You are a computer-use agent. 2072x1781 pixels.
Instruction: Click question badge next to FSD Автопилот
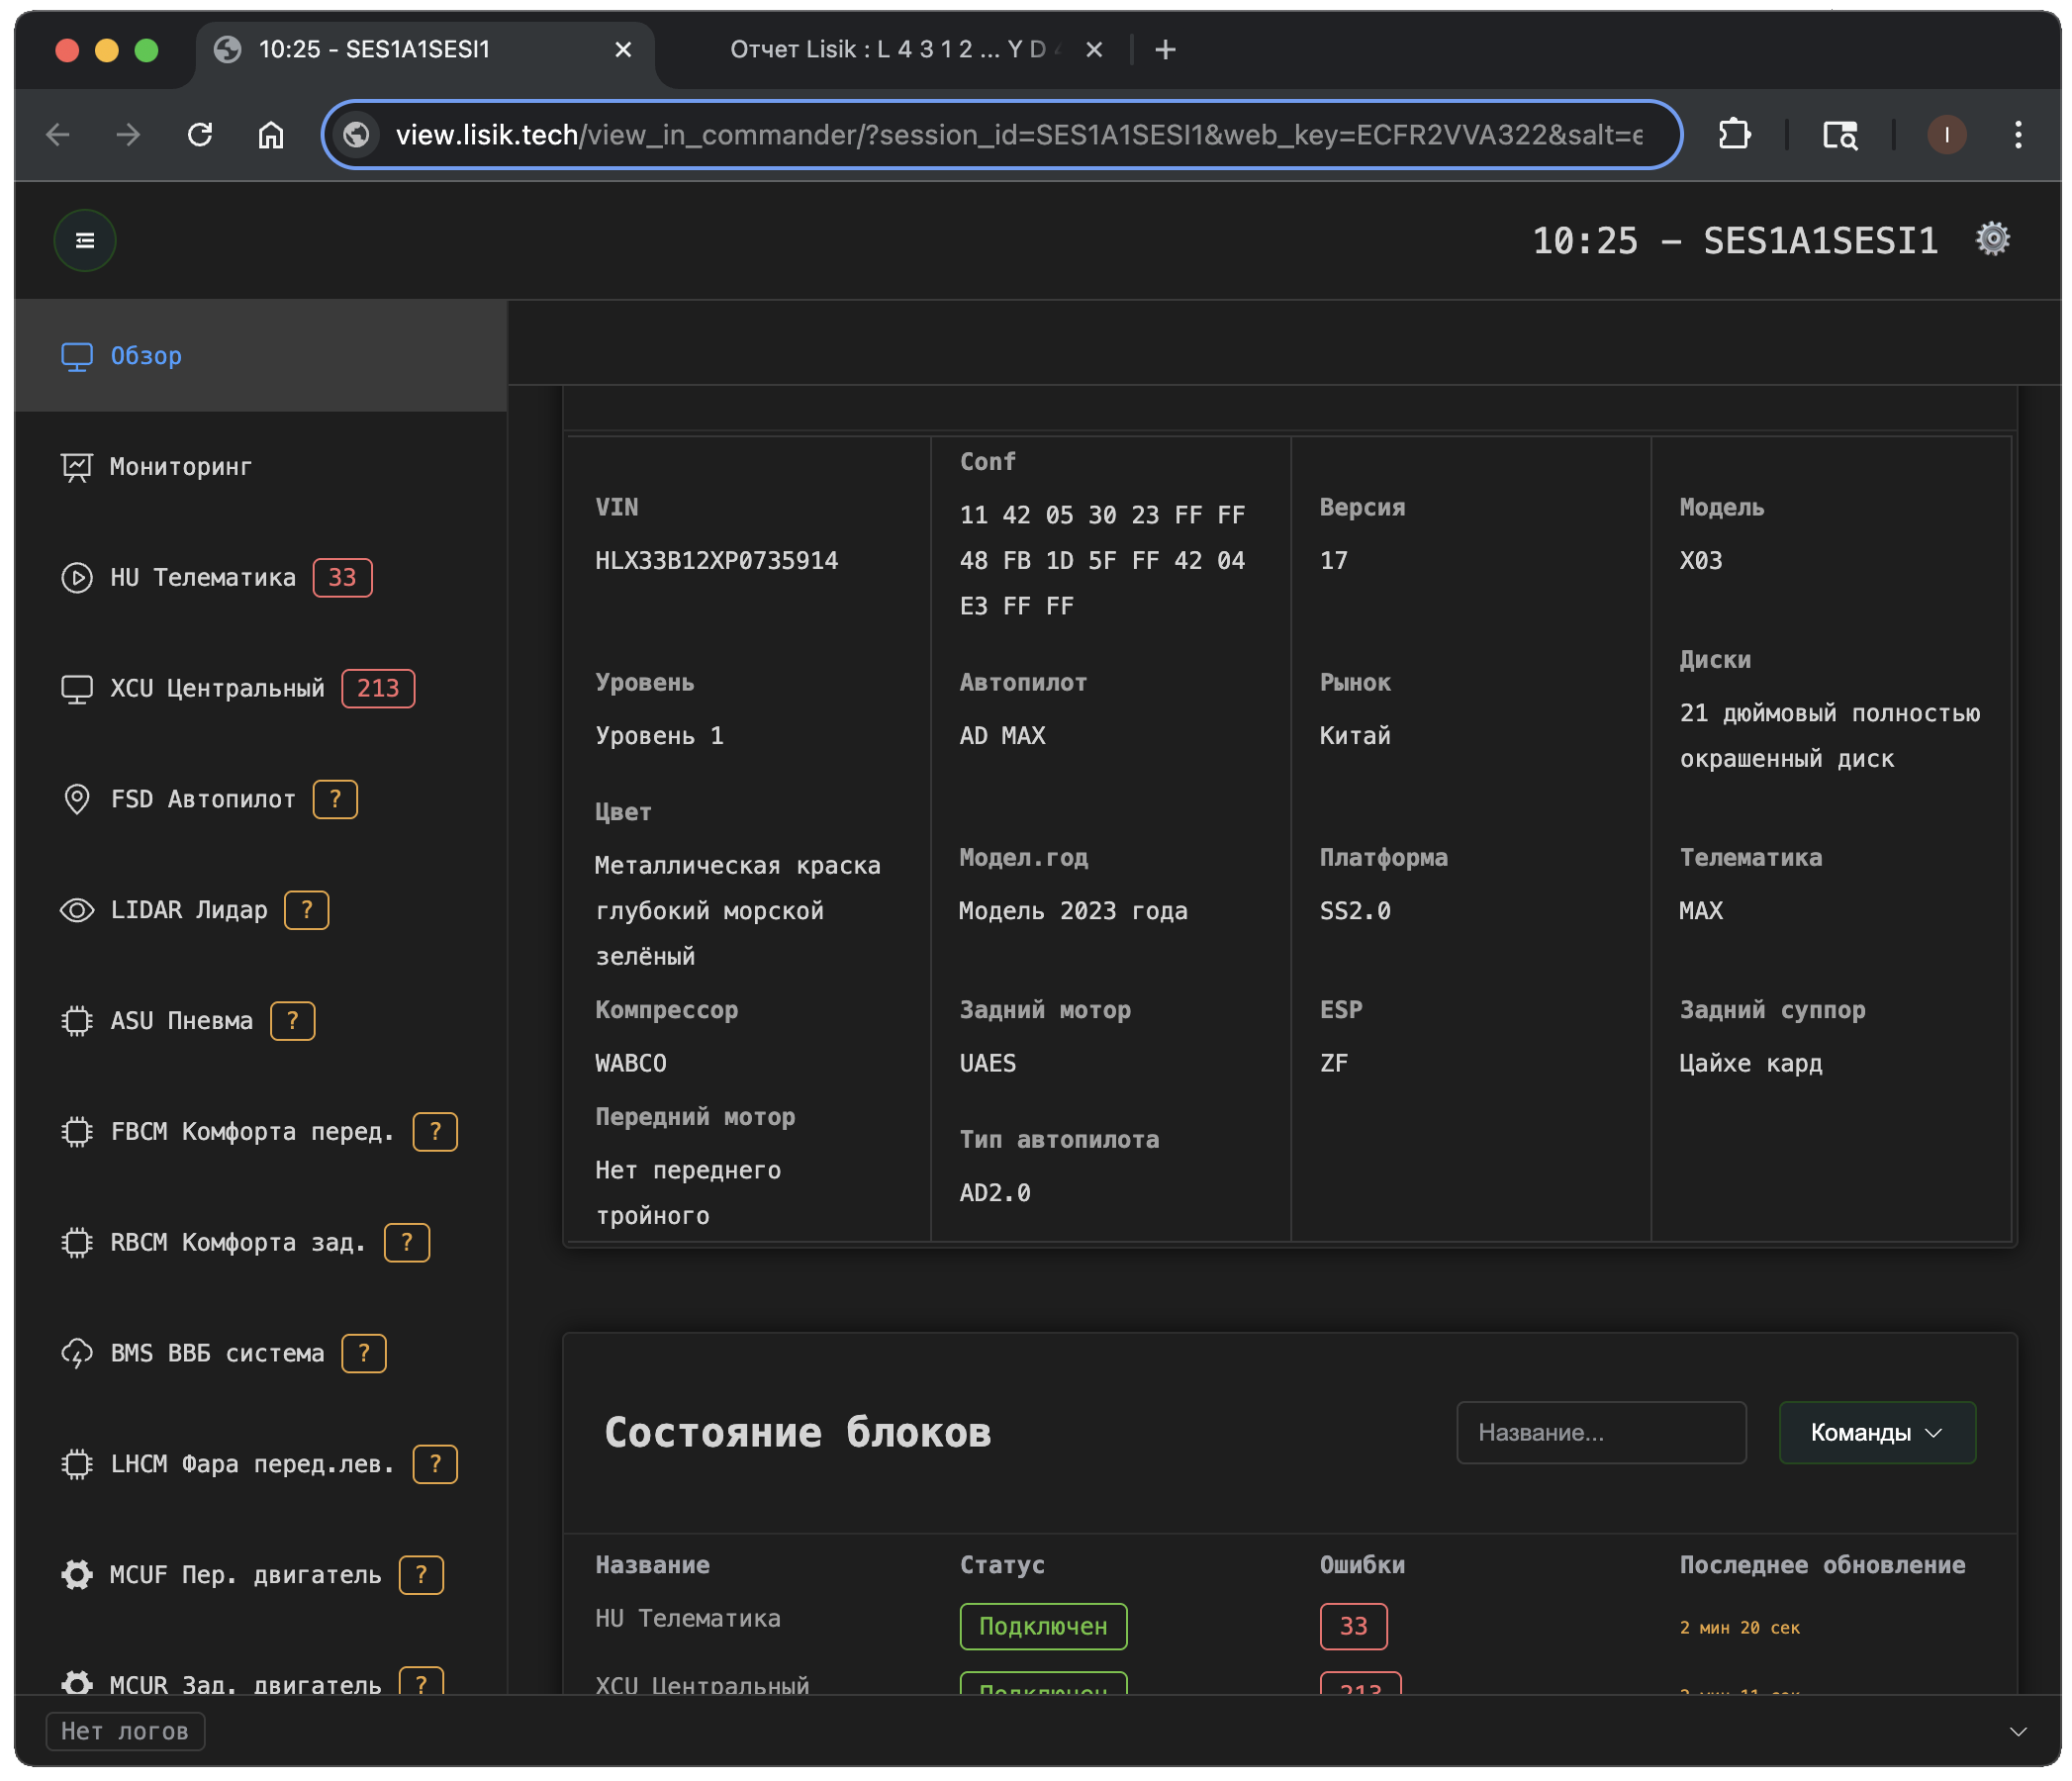pos(335,800)
